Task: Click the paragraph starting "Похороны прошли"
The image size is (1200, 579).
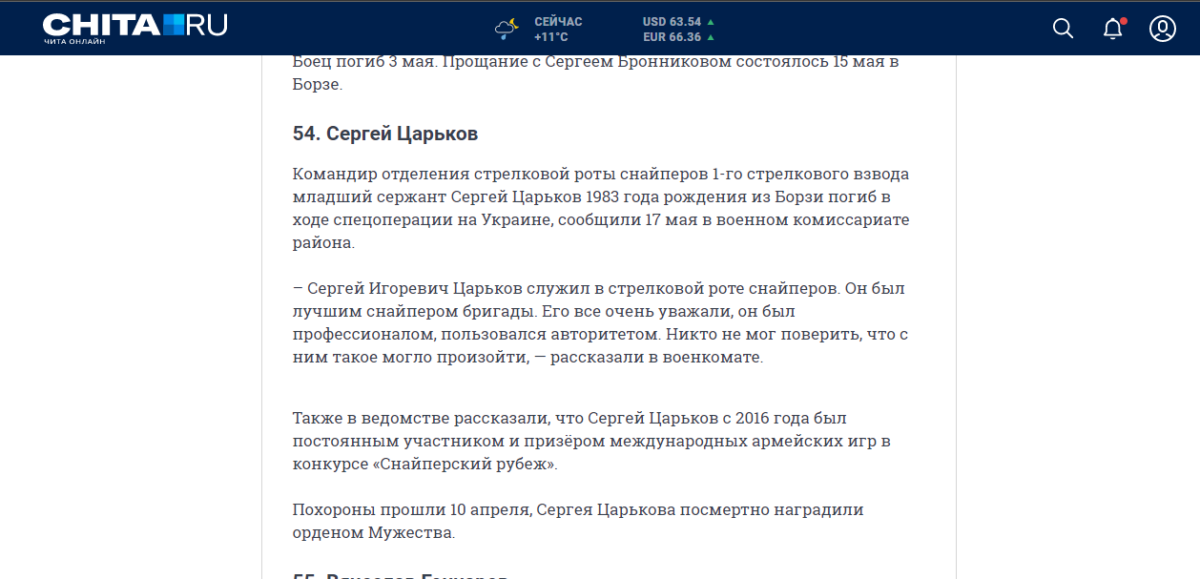Action: 578,521
